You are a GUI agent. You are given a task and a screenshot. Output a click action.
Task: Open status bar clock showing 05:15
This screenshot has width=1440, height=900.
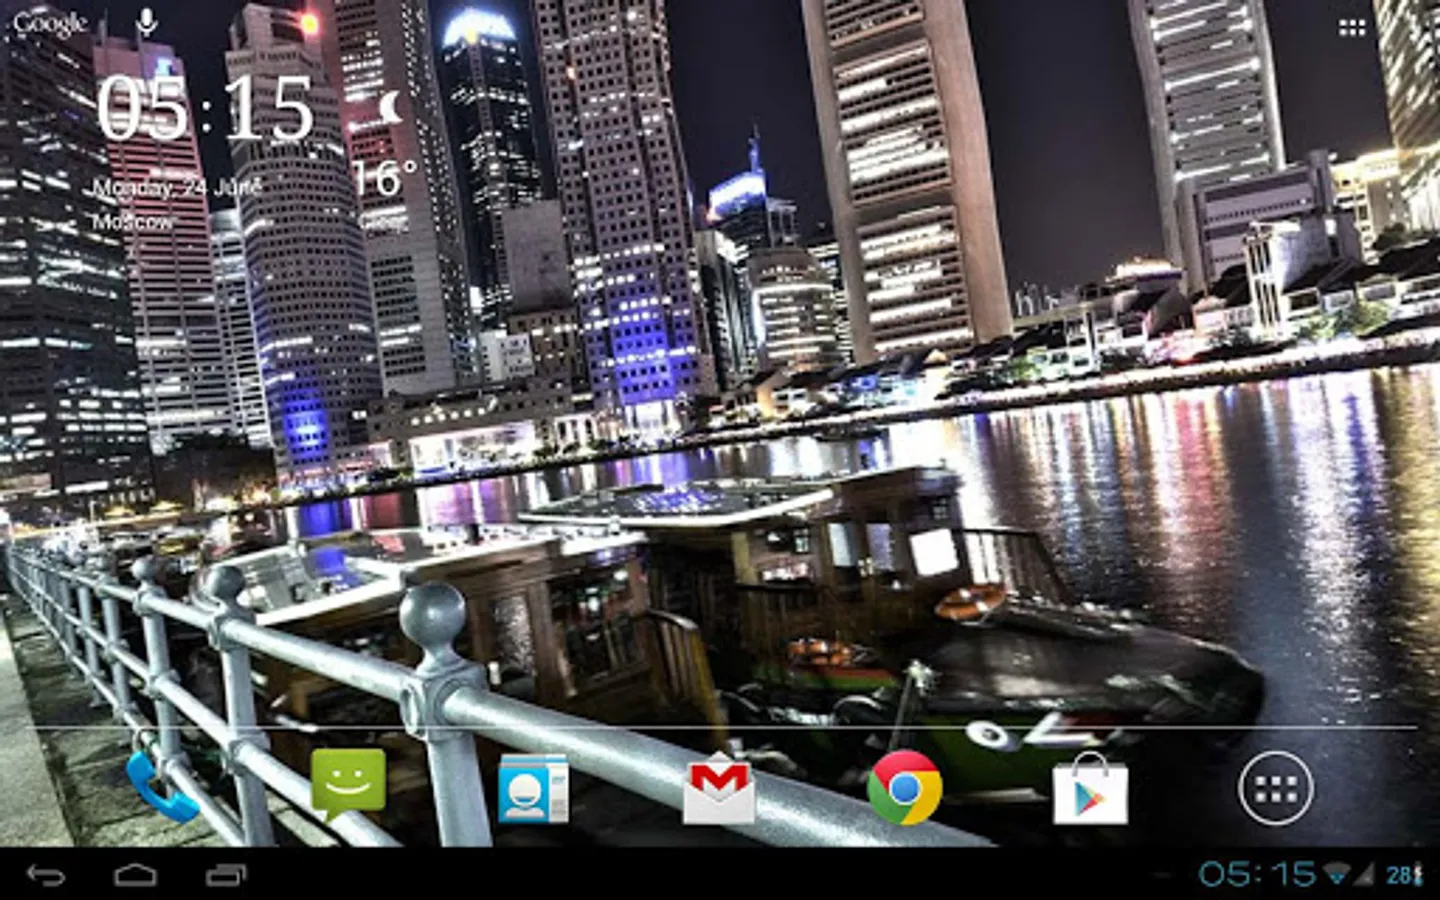pyautogui.click(x=1257, y=874)
